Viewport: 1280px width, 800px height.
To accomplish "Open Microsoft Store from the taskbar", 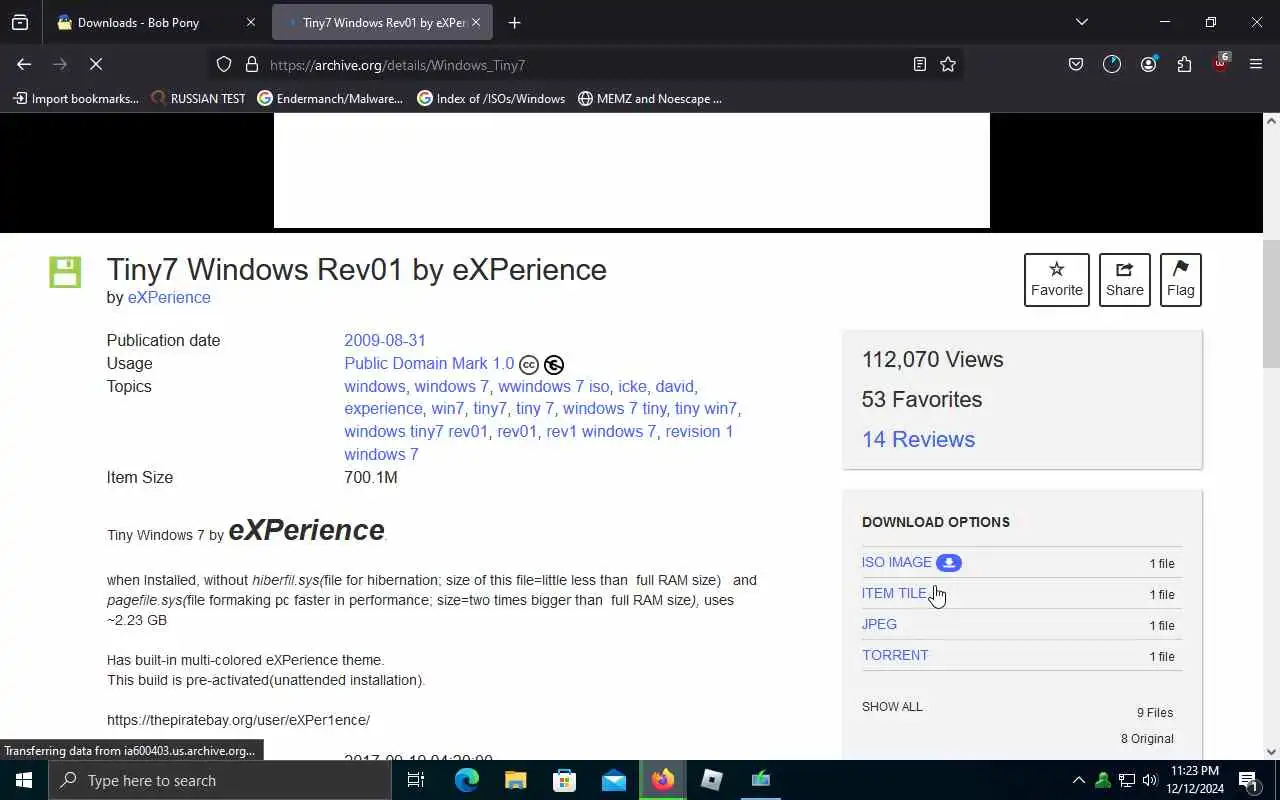I will 565,780.
